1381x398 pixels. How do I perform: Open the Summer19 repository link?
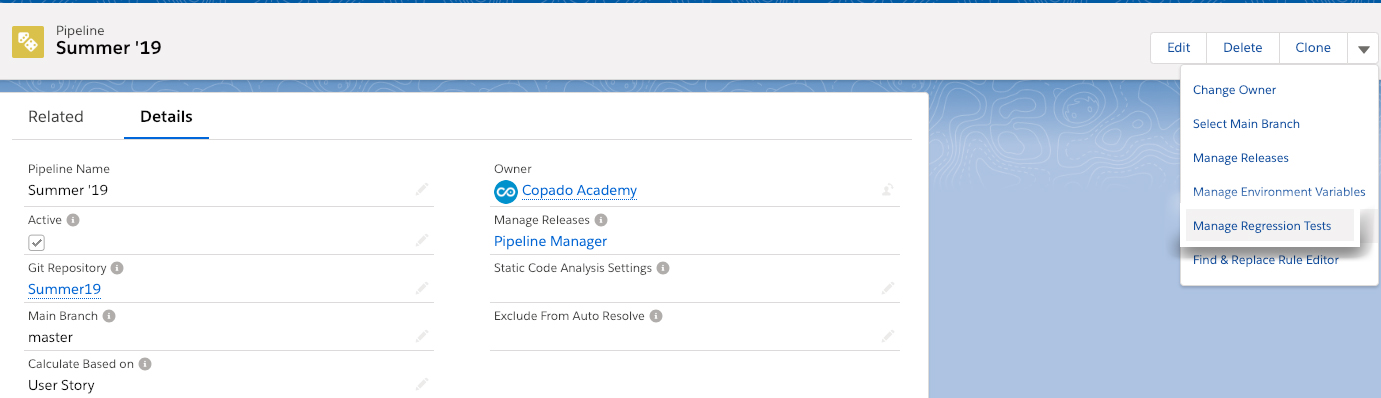click(x=64, y=289)
